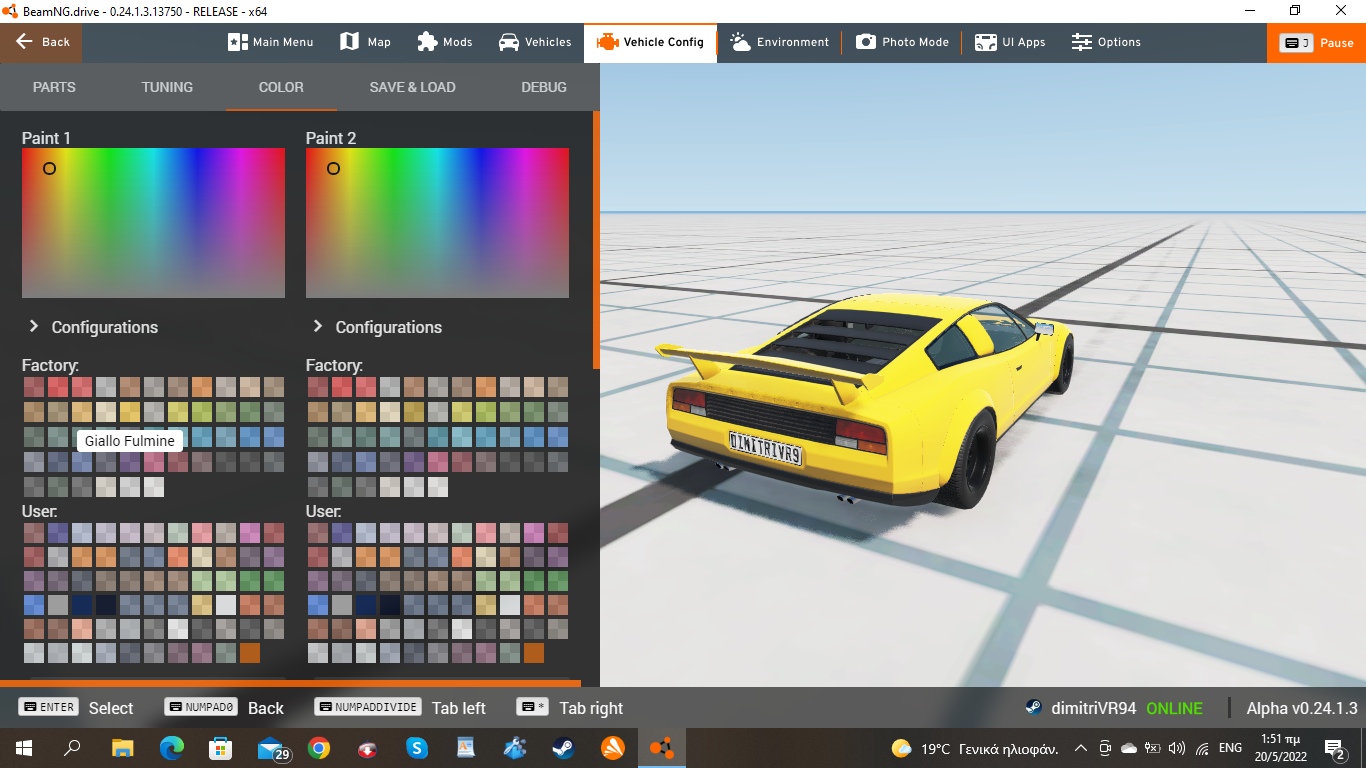This screenshot has width=1366, height=768.
Task: Open File Explorer from taskbar
Action: point(122,748)
